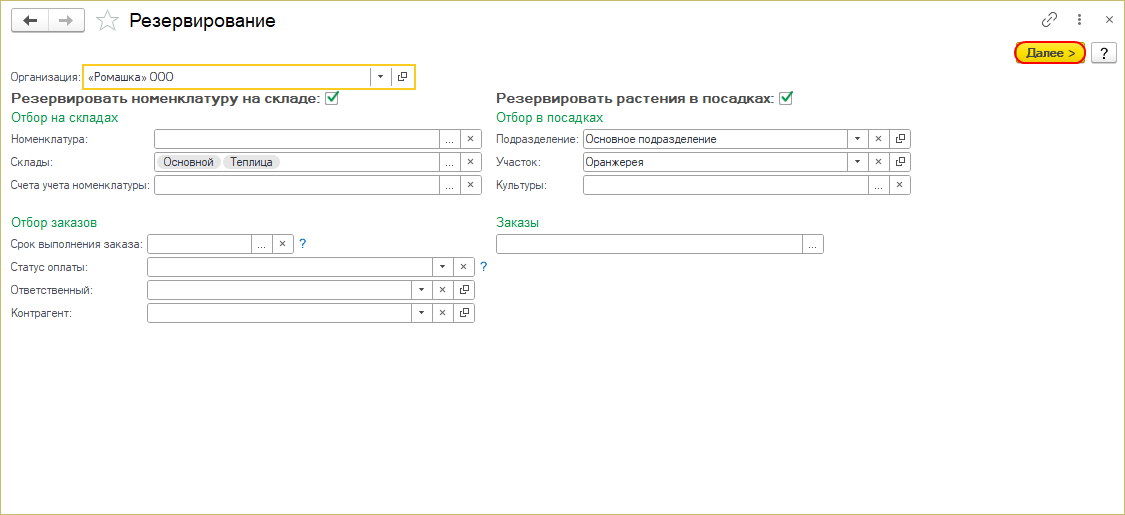Click Подразделение field Основное подразделение
Image resolution: width=1125 pixels, height=515 pixels.
(x=715, y=139)
